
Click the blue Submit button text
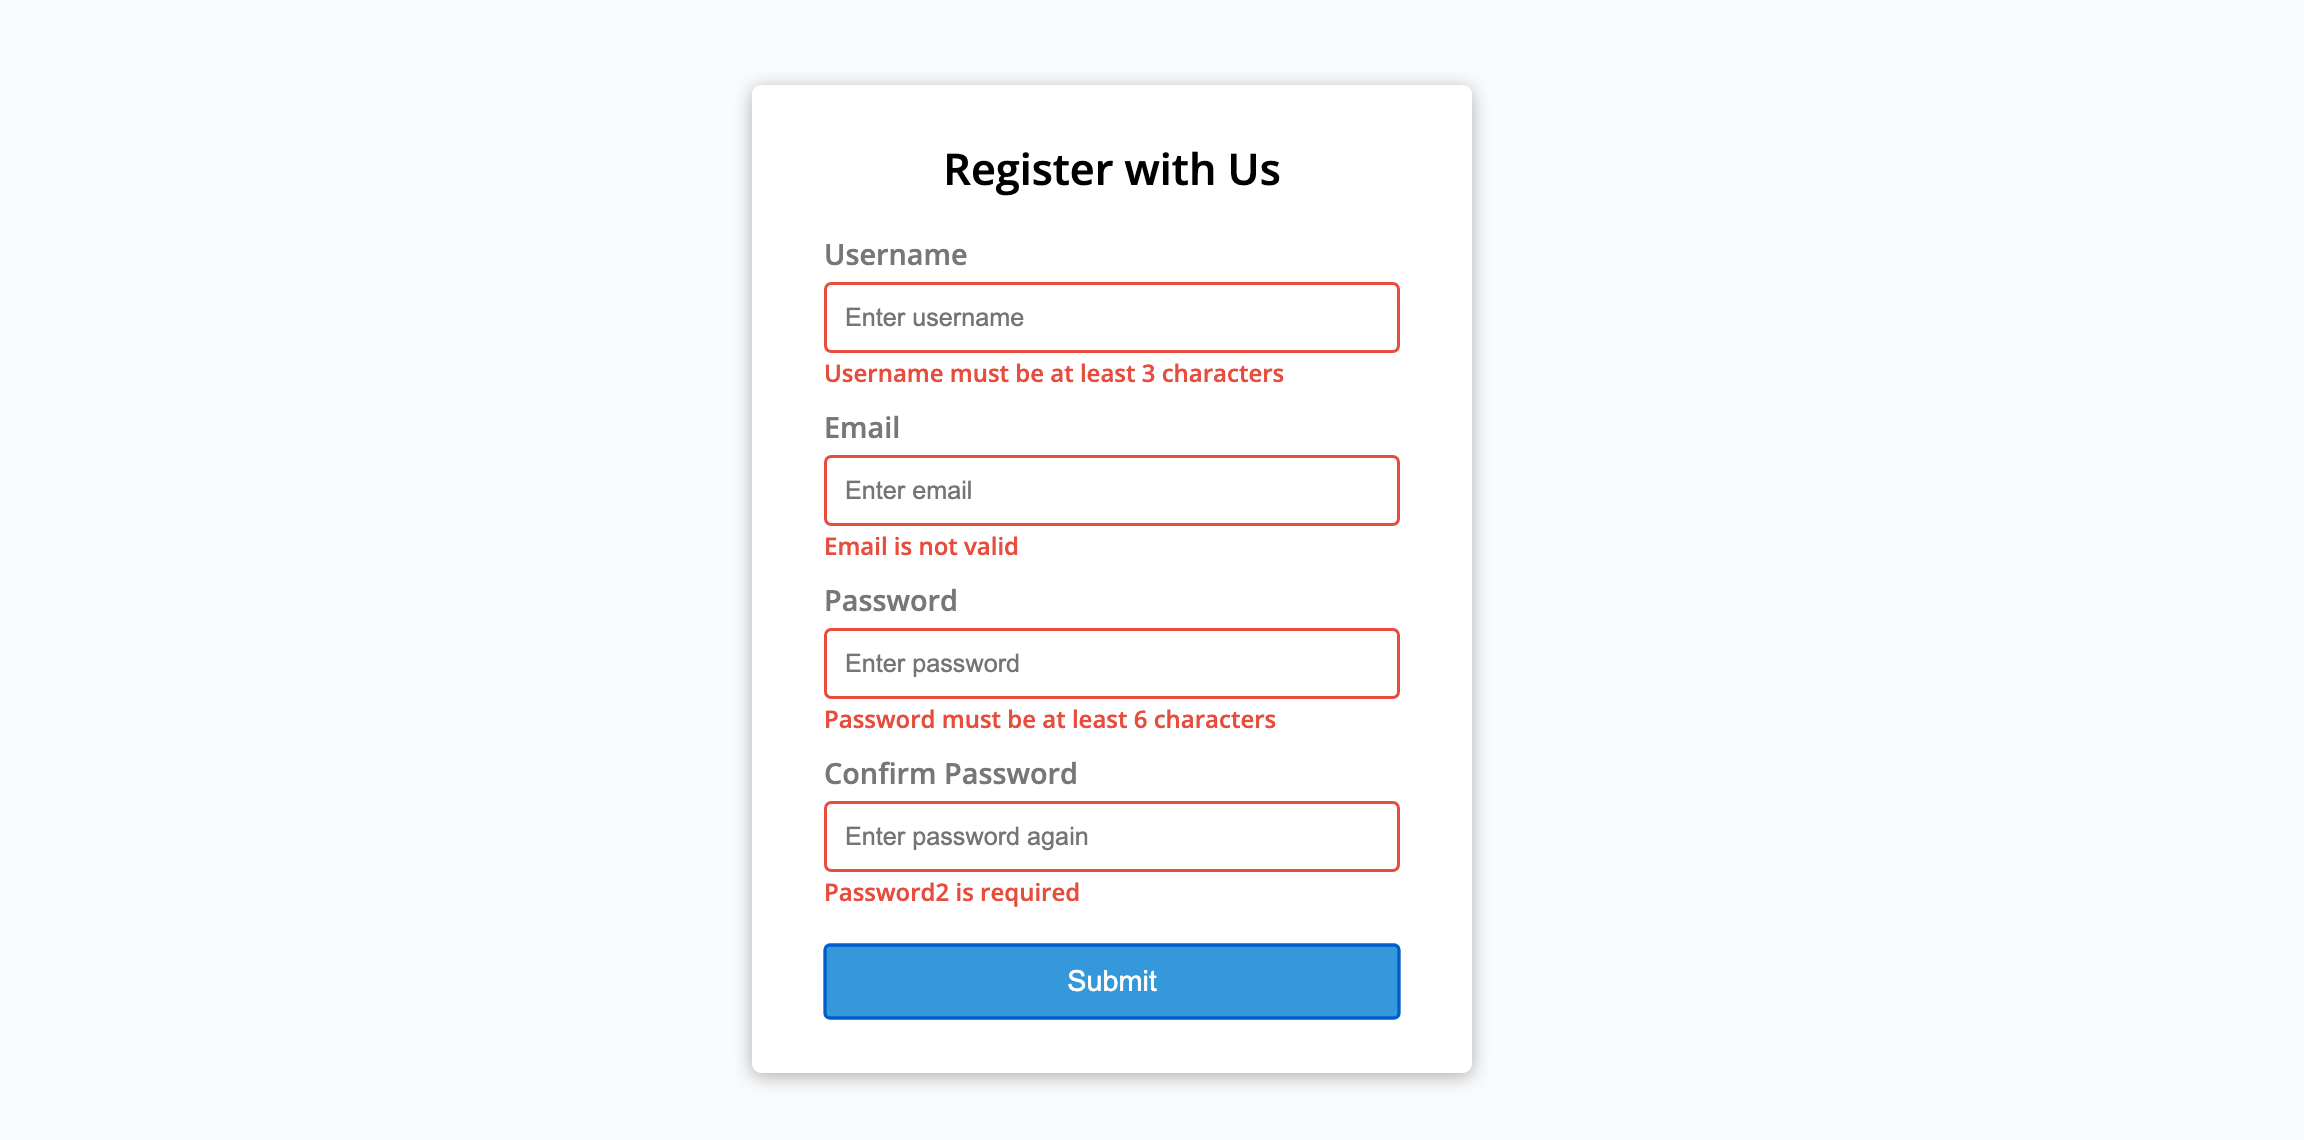pos(1111,981)
